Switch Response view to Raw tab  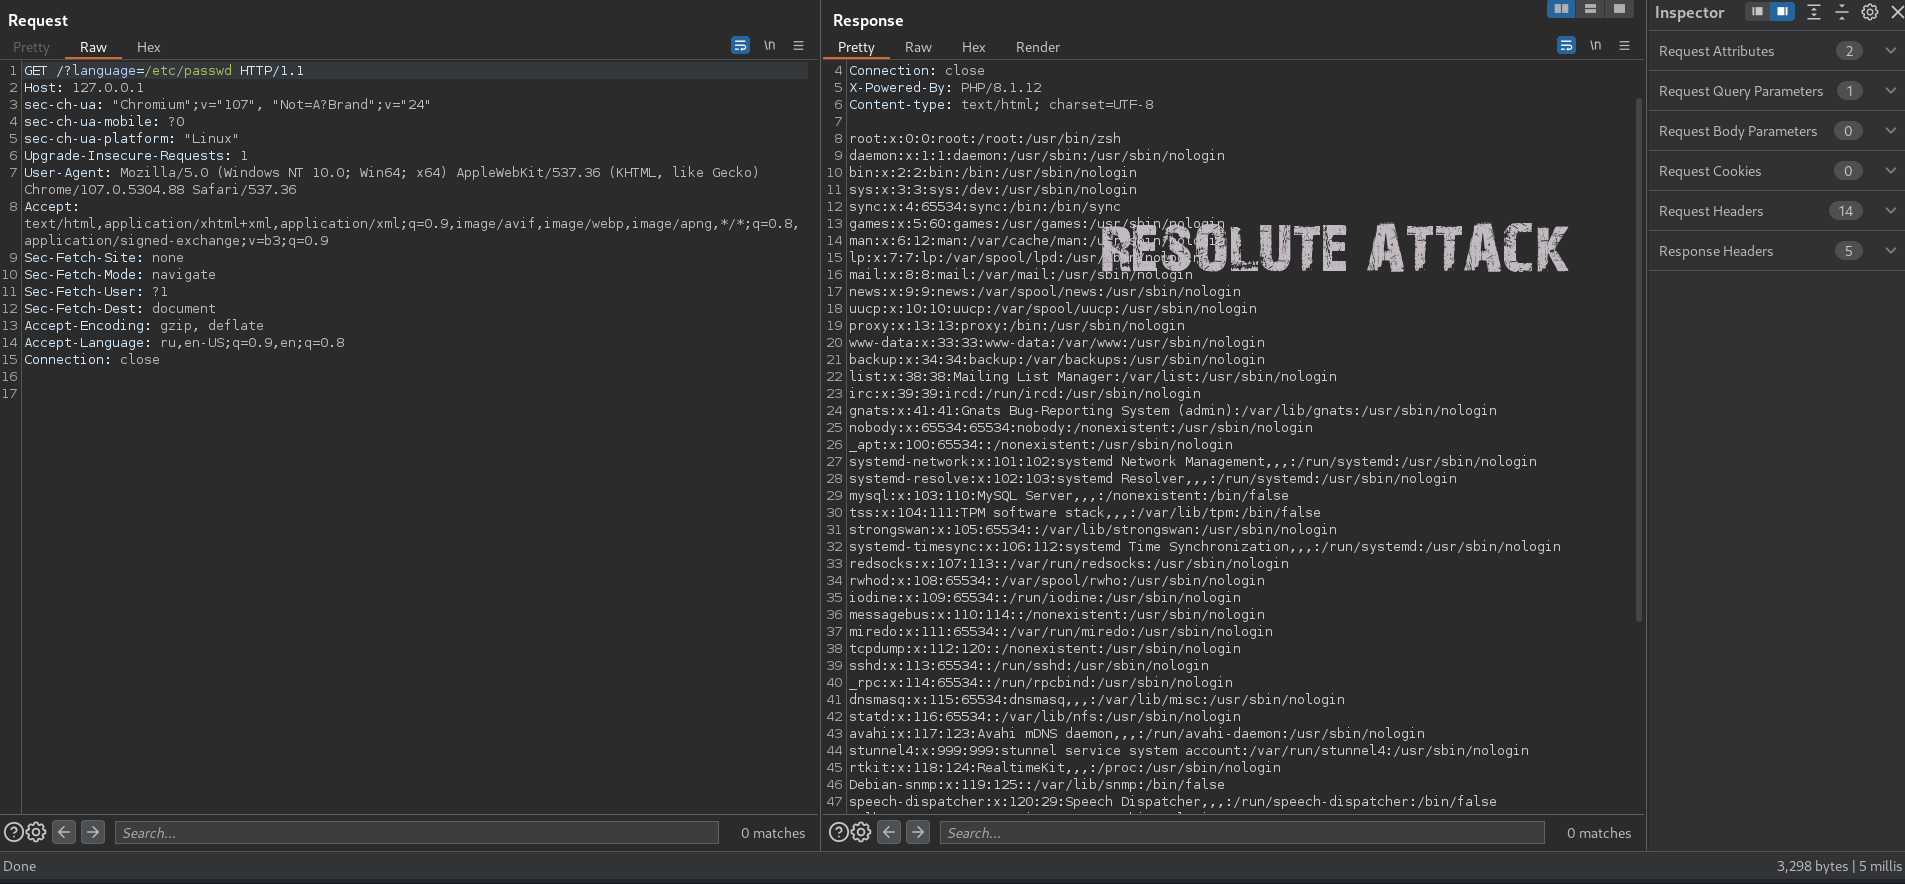(918, 47)
